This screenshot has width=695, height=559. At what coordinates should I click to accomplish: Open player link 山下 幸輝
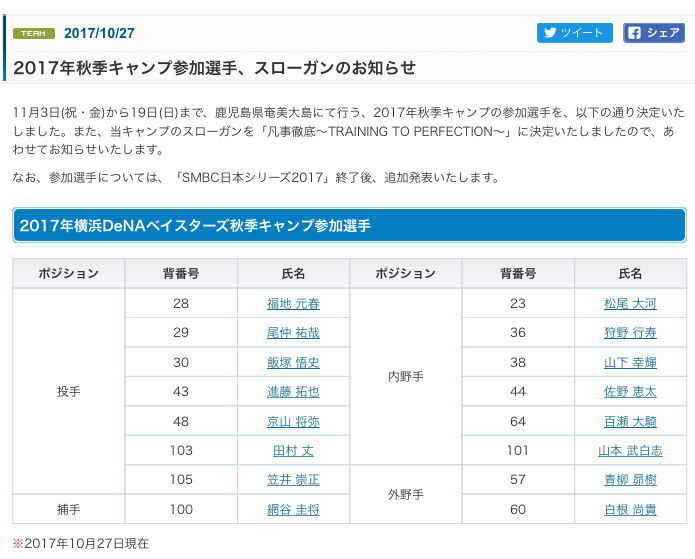(630, 363)
